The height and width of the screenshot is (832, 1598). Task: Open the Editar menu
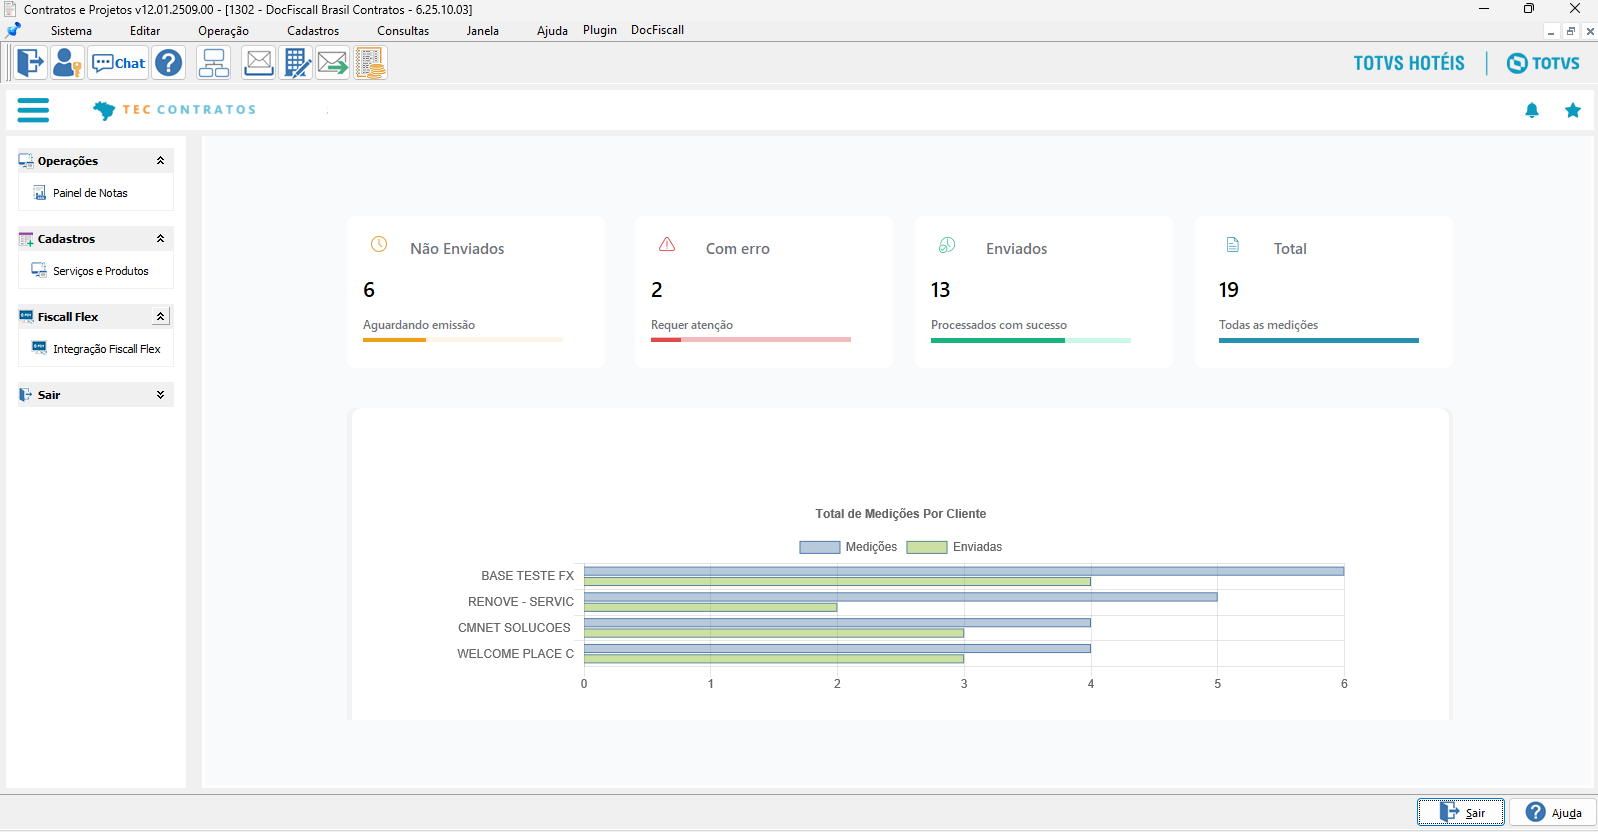(x=145, y=31)
